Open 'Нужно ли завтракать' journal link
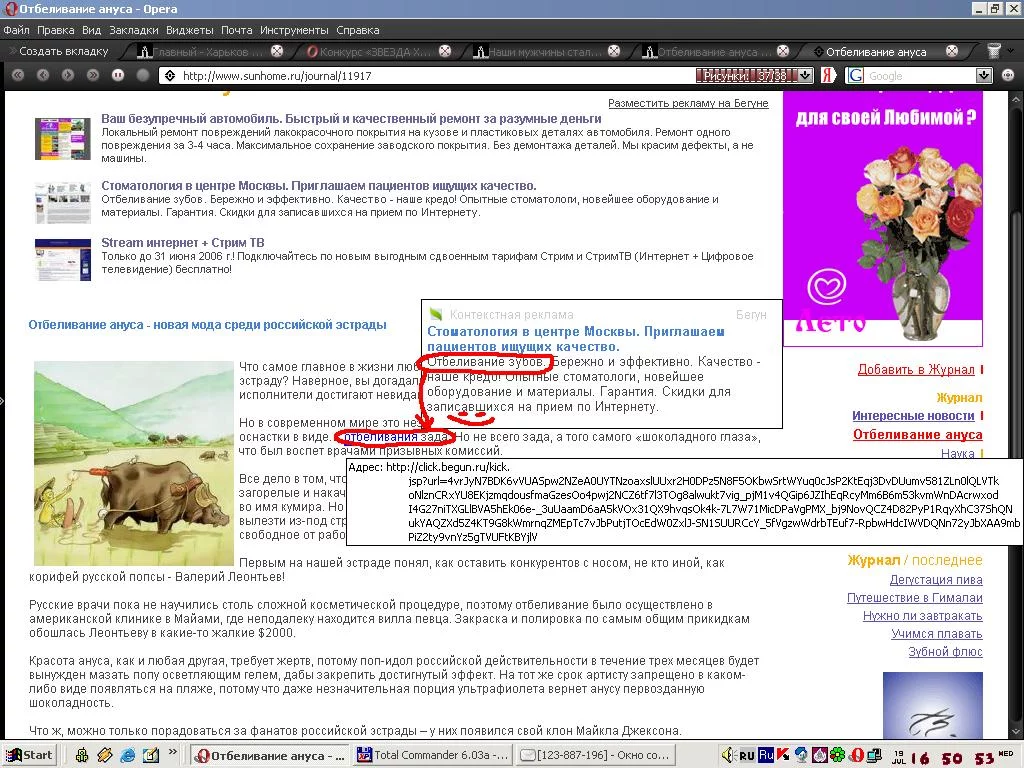The width and height of the screenshot is (1024, 768). tap(923, 616)
